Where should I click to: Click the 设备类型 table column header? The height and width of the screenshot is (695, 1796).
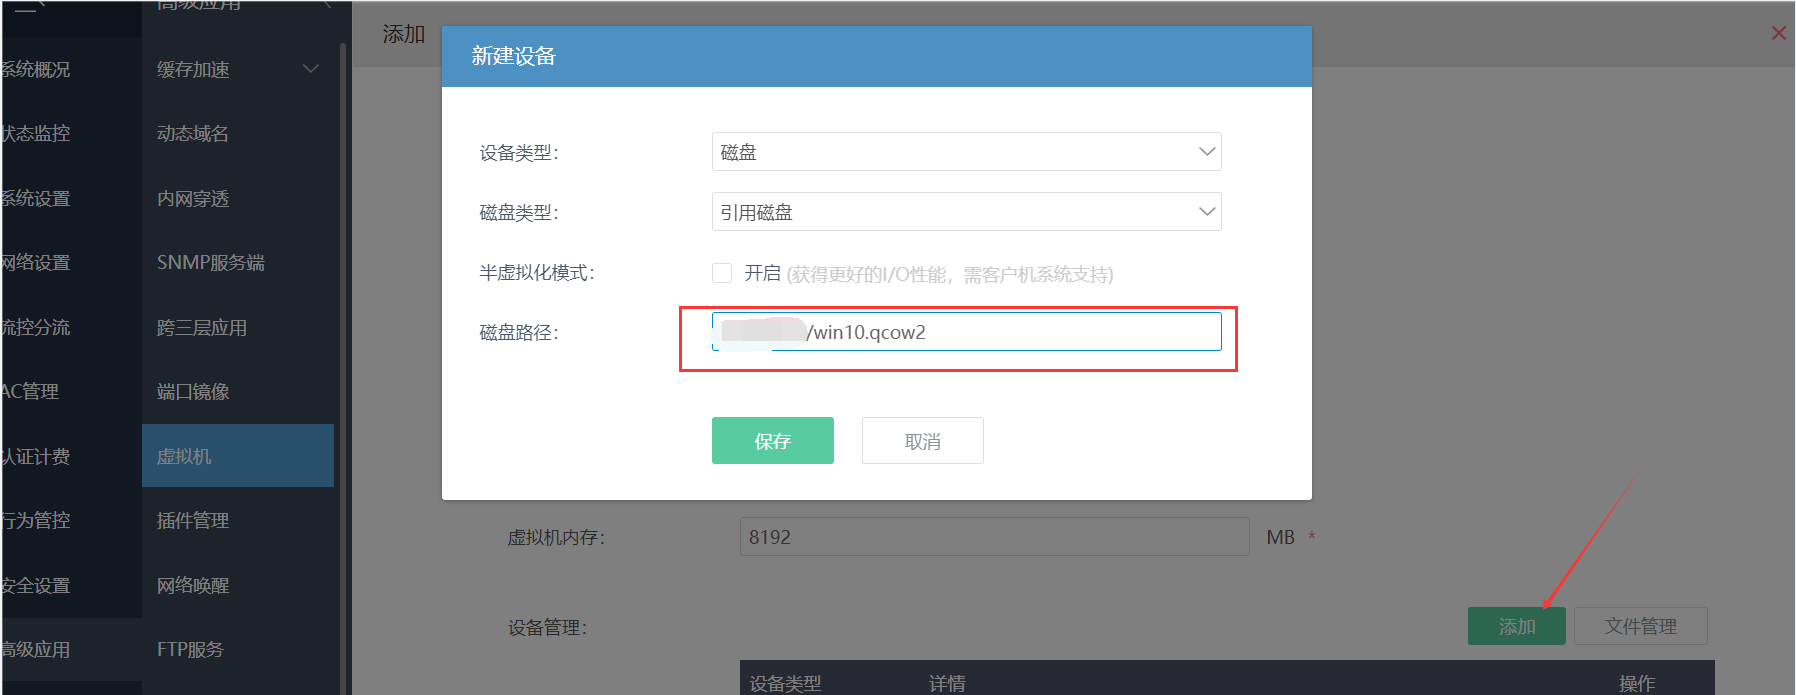[x=785, y=683]
